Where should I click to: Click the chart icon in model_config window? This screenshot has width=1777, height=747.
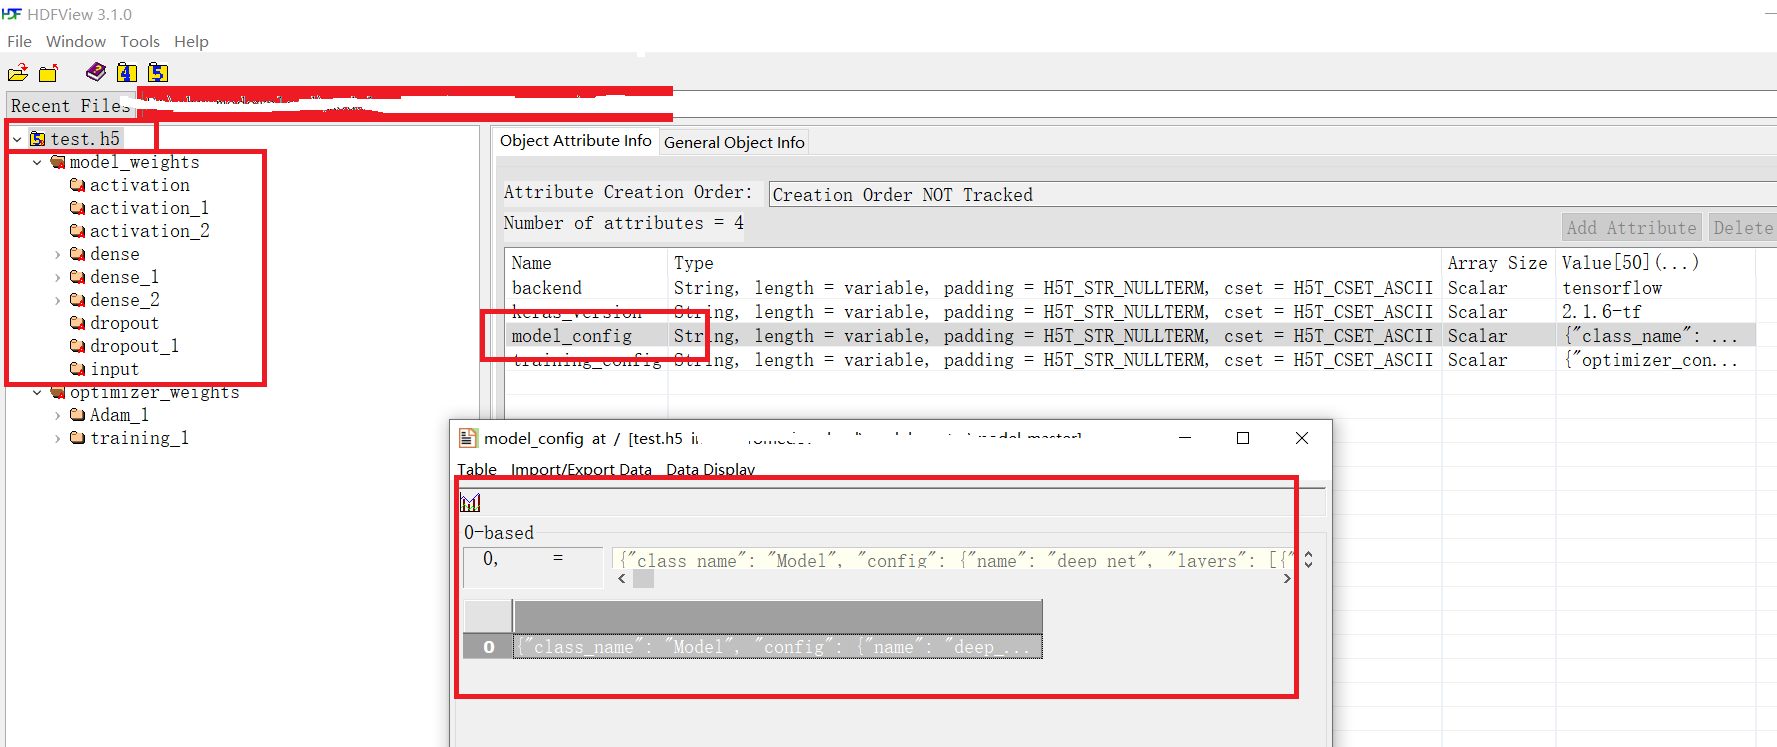470,502
